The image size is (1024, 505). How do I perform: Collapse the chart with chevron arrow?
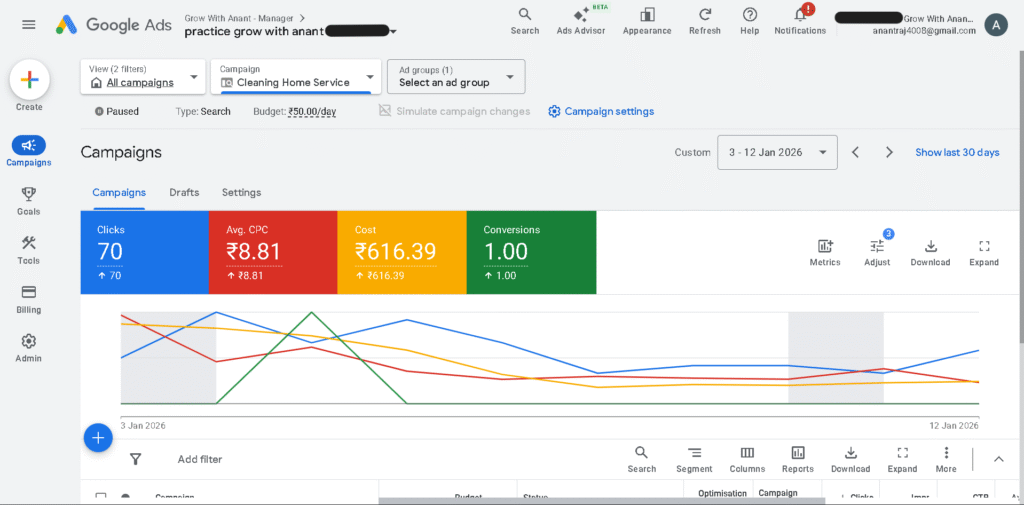click(x=999, y=459)
